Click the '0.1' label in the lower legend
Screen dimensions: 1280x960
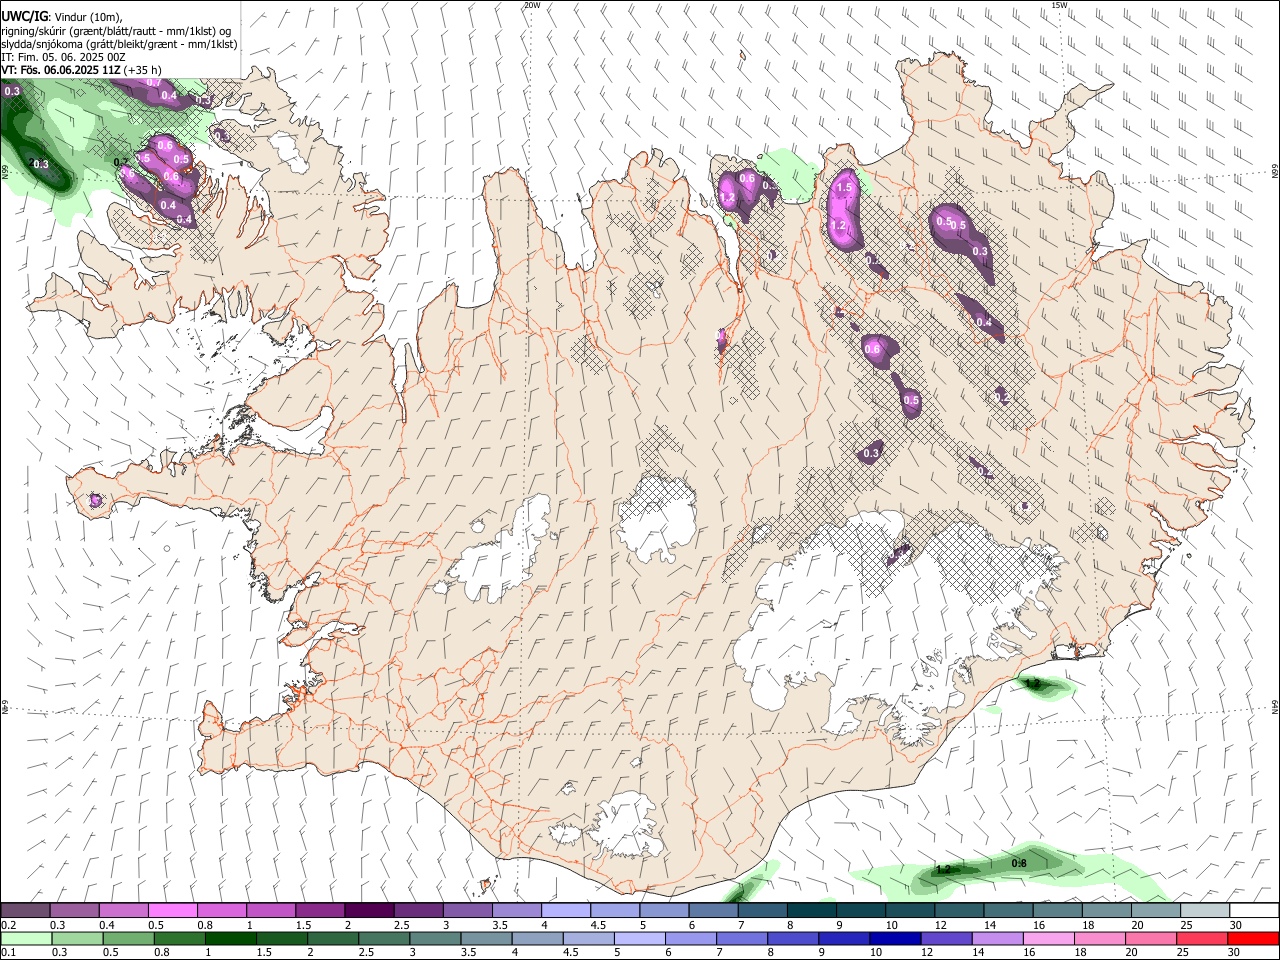(x=9, y=953)
